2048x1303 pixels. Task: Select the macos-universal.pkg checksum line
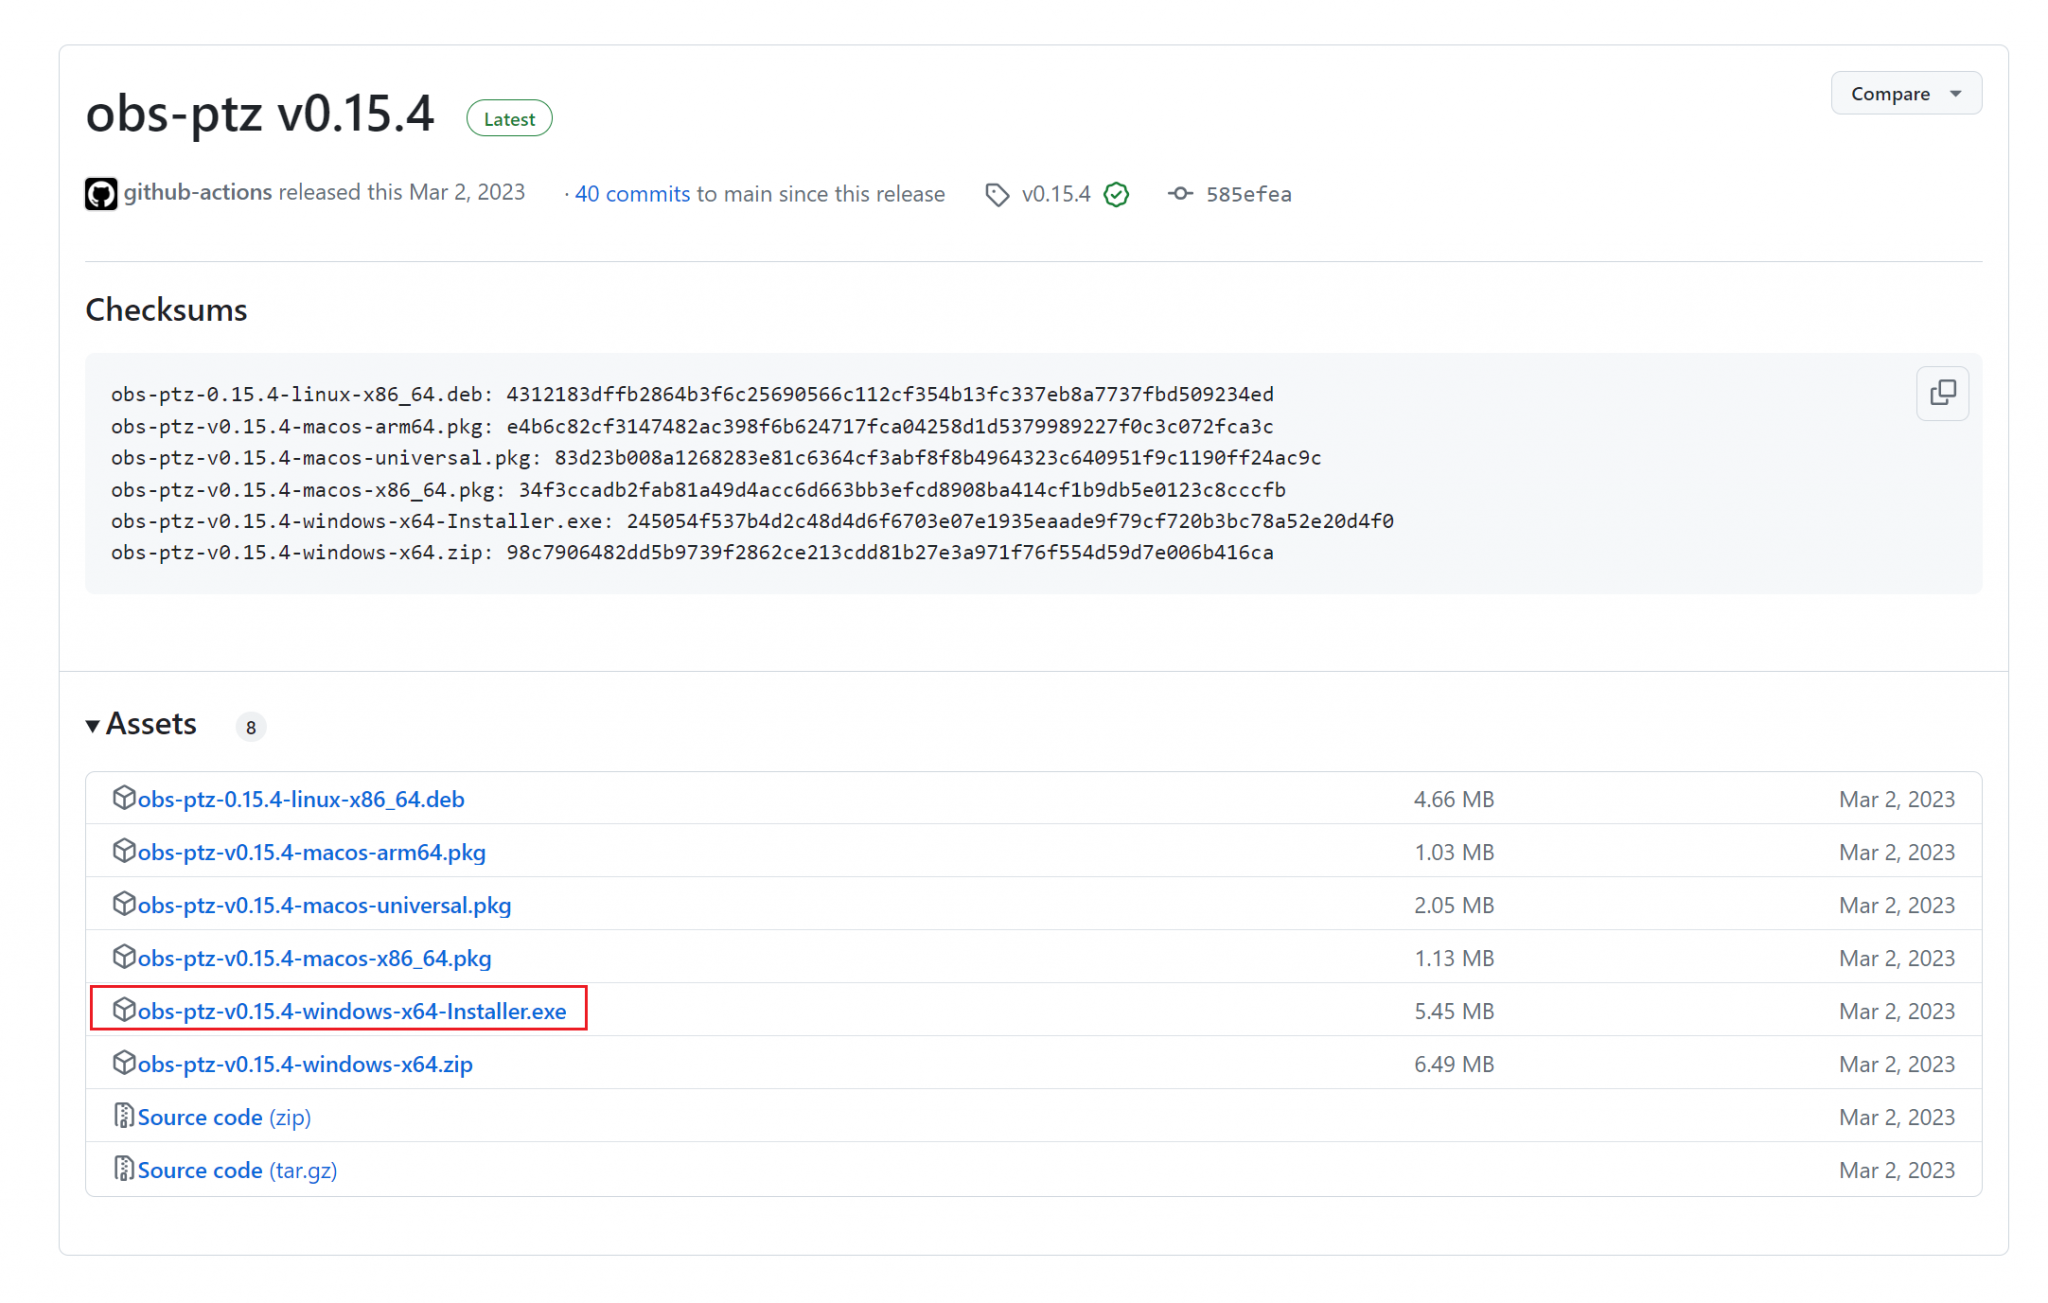716,457
